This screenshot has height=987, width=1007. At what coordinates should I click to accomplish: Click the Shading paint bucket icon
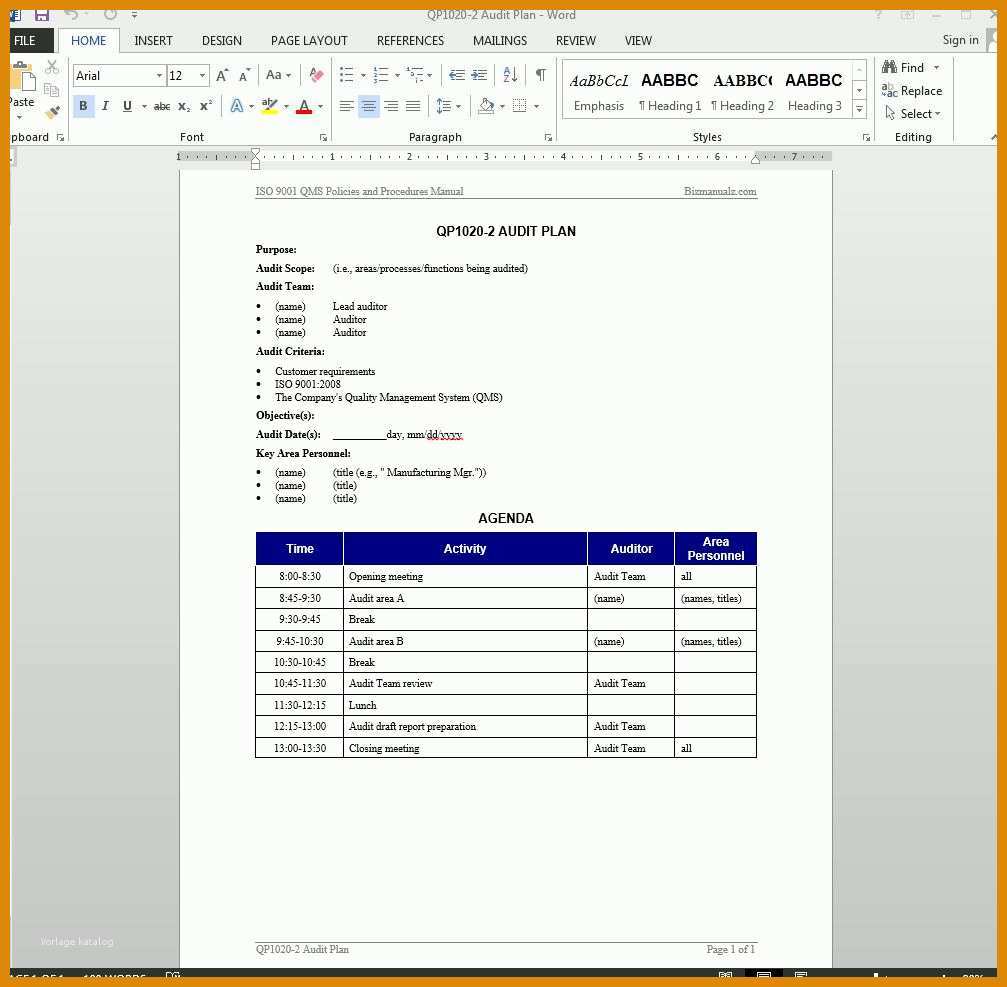coord(486,106)
